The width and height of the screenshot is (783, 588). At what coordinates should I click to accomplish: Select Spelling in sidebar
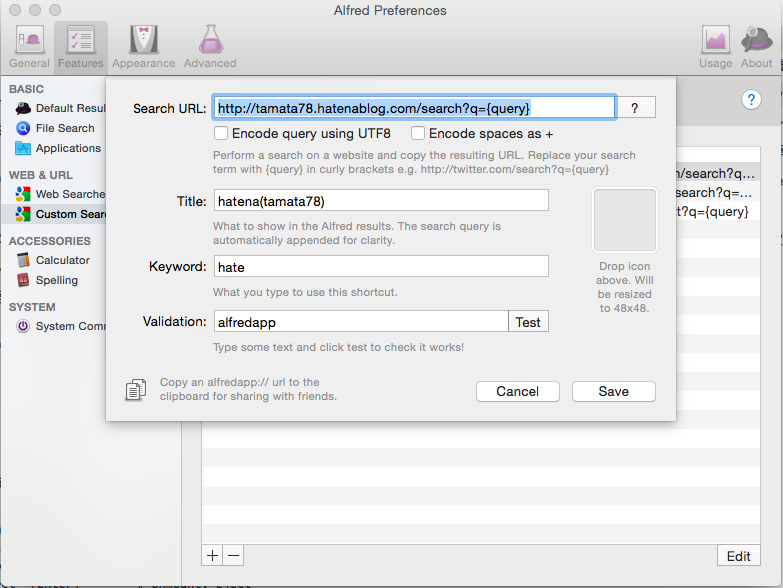54,280
